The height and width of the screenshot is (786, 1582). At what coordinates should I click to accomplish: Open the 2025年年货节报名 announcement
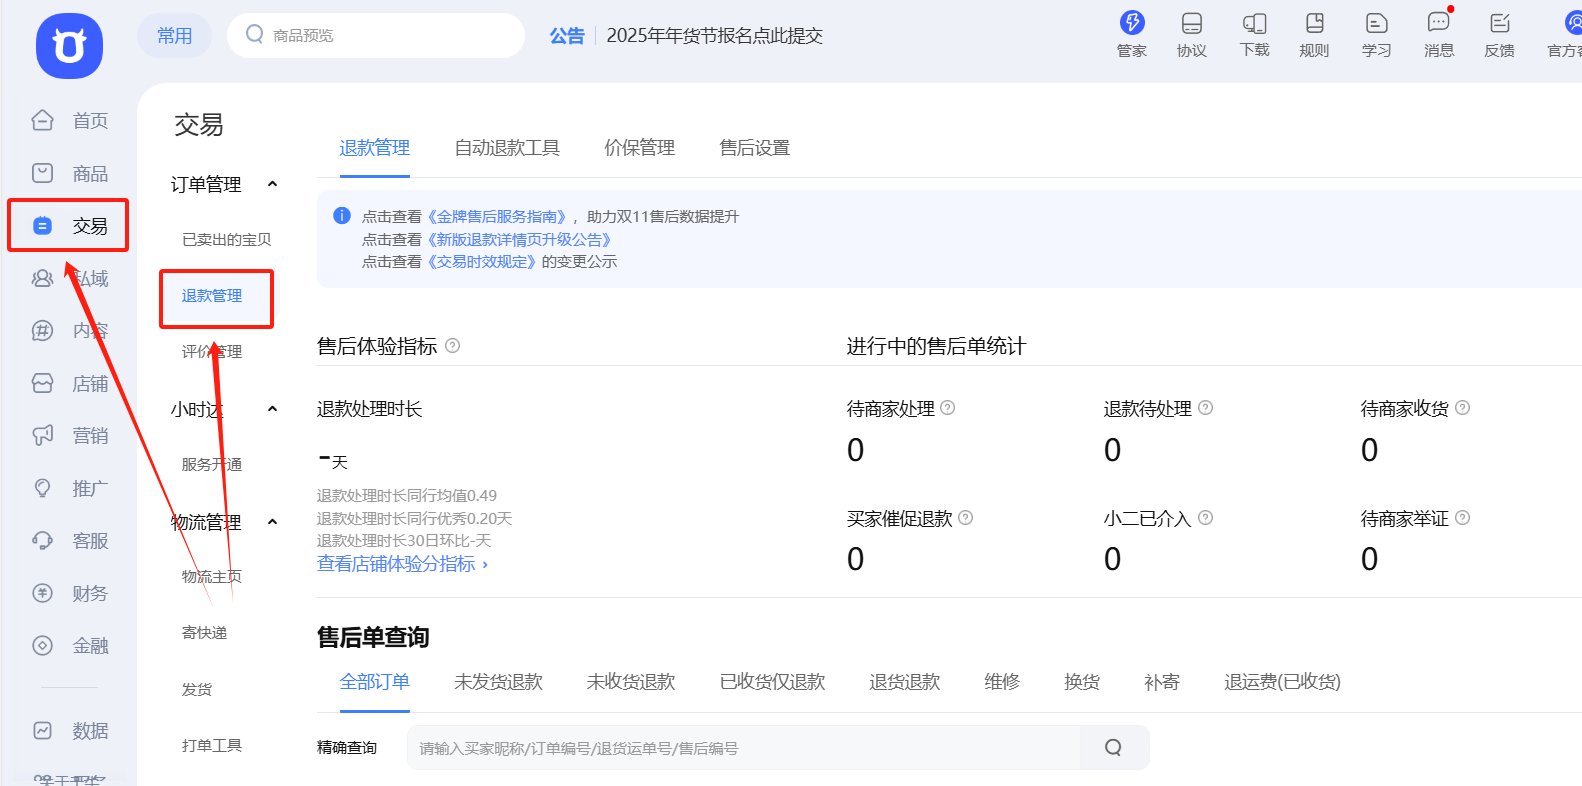[x=714, y=36]
